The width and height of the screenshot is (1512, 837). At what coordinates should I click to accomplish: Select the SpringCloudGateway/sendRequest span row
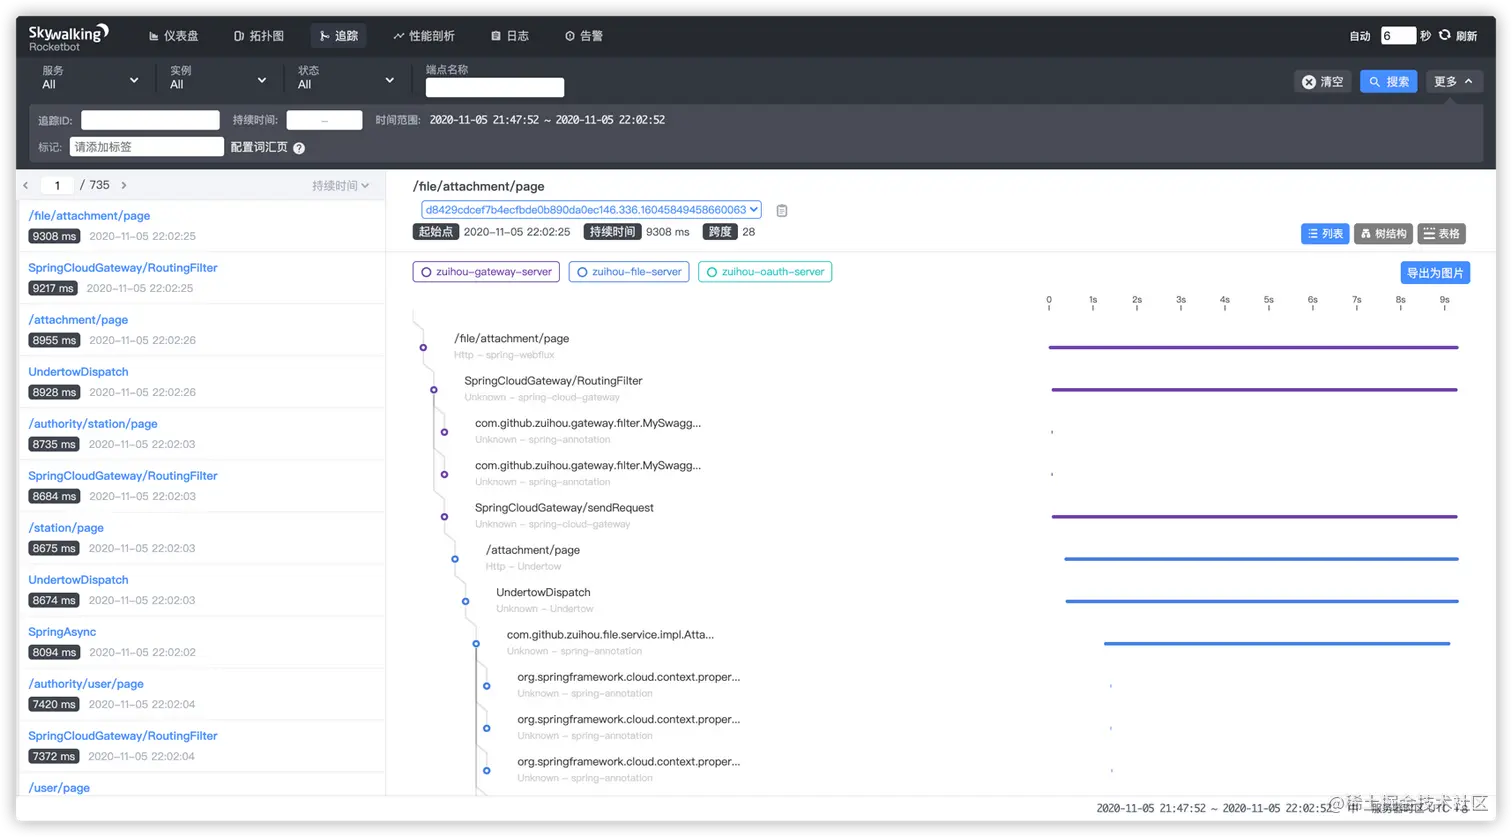point(564,515)
